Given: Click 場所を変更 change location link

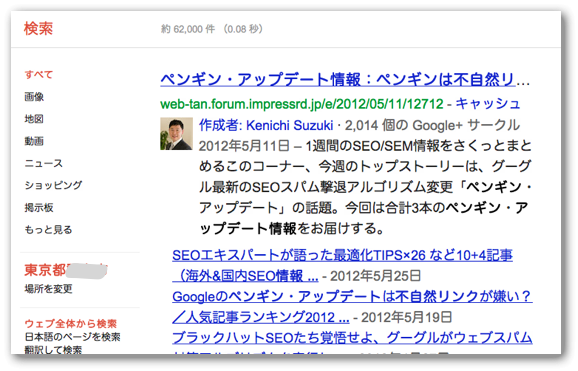Looking at the screenshot, I should click(48, 288).
